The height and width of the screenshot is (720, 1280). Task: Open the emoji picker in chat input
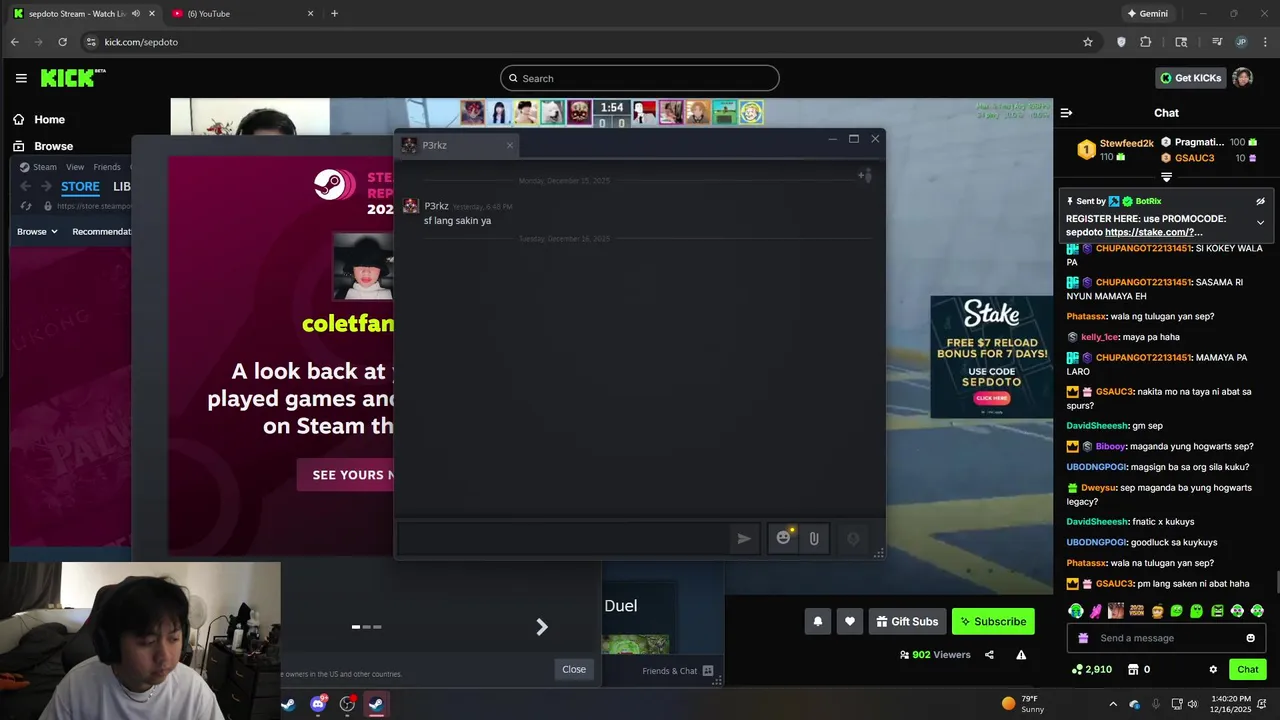pyautogui.click(x=1250, y=638)
